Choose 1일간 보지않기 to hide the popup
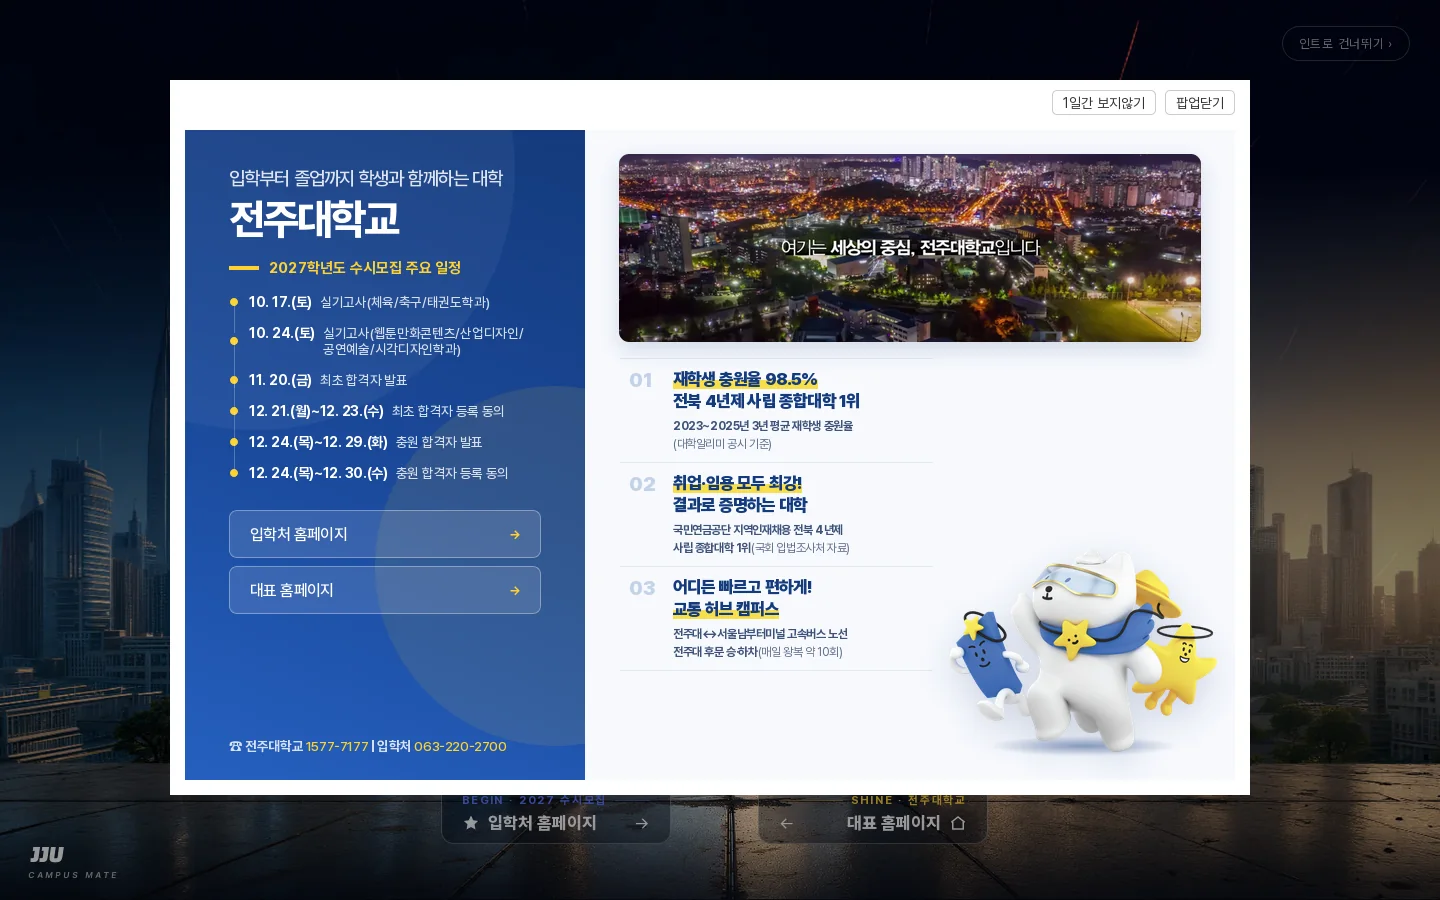1440x900 pixels. [1104, 103]
